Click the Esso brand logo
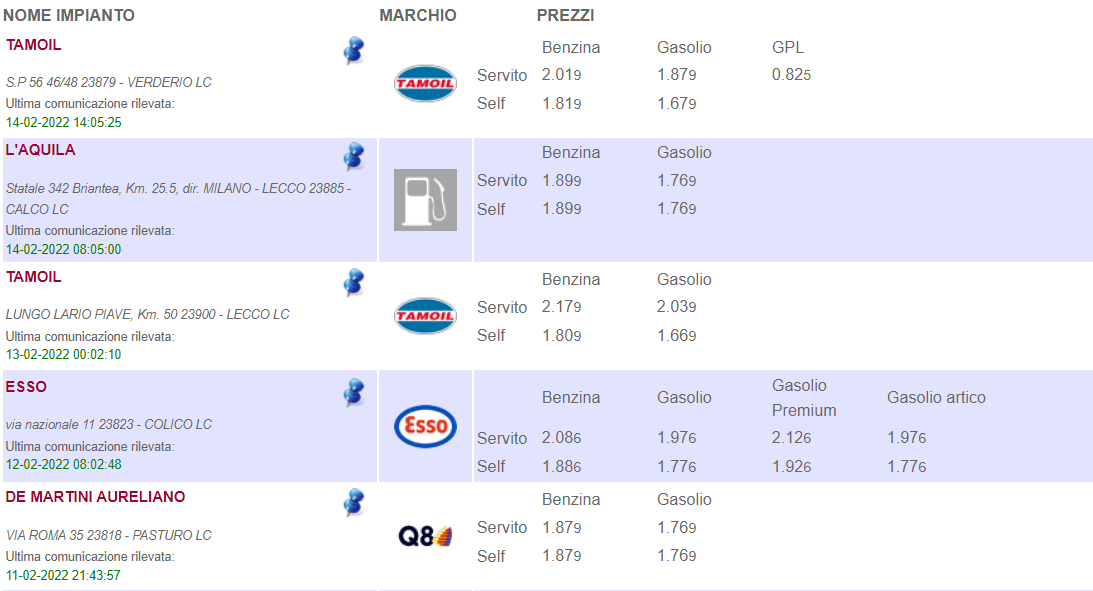This screenshot has height=591, width=1093. pos(425,426)
